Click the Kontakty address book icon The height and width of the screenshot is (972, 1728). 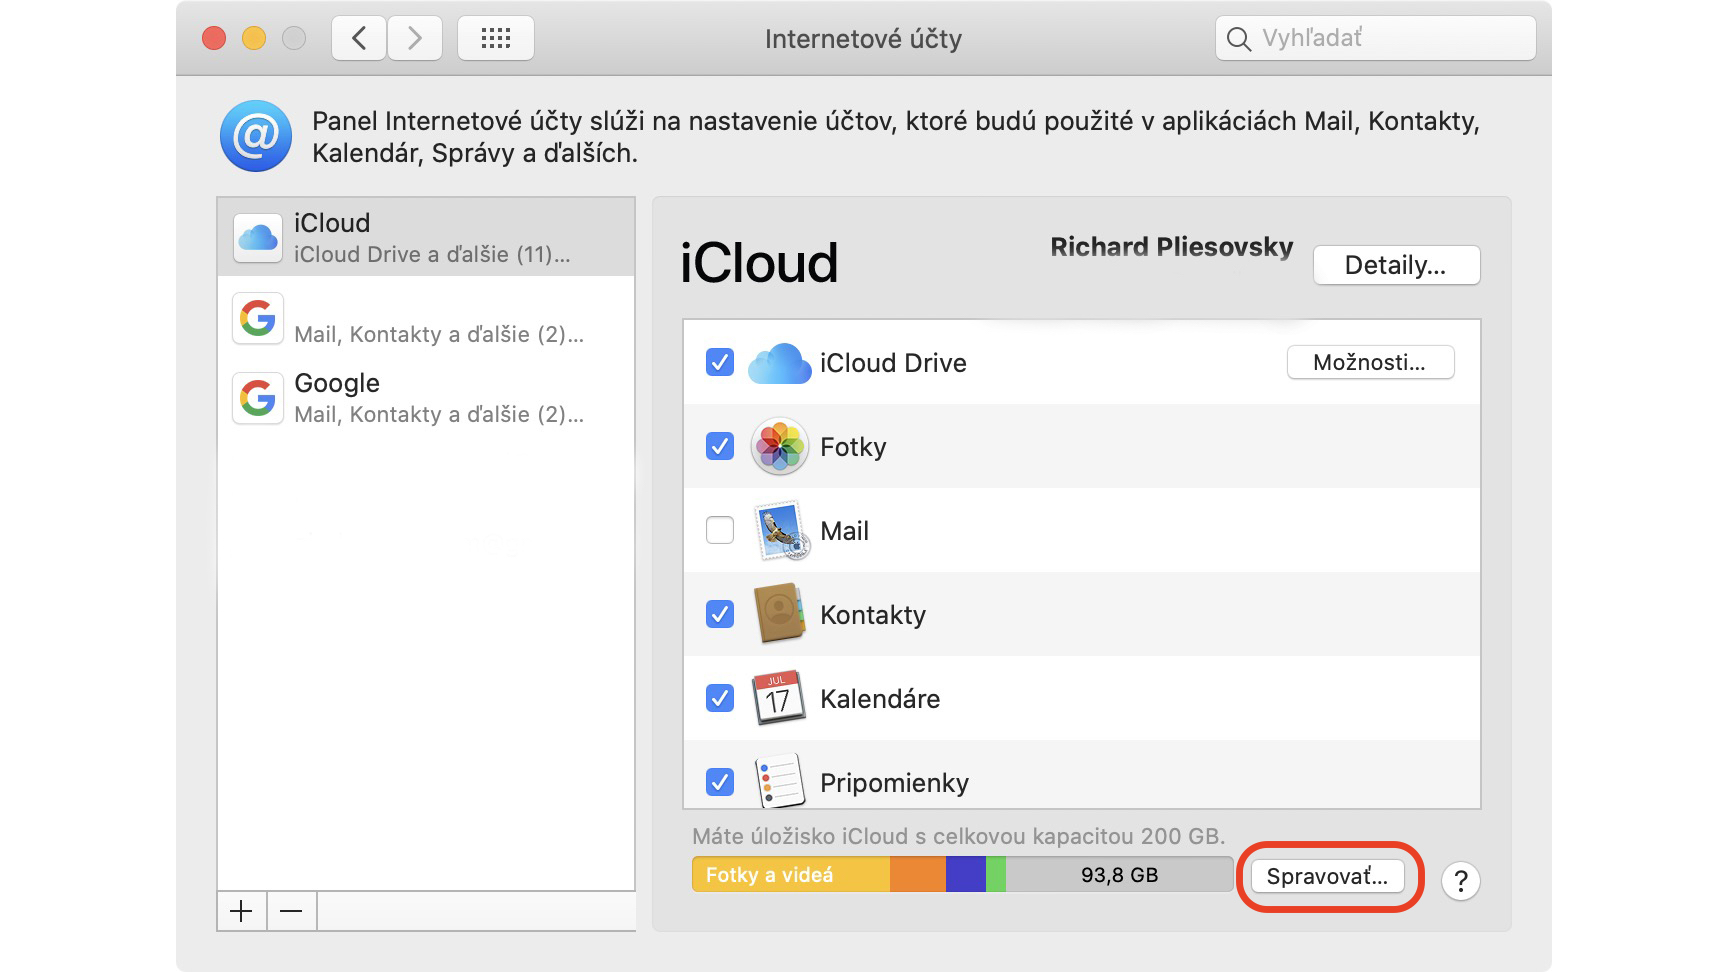coord(780,614)
